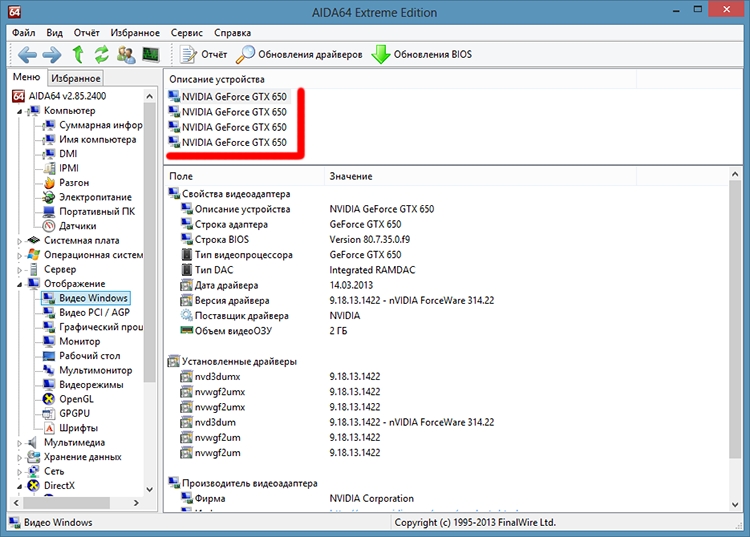Open the Шрифты fonts item

click(70, 428)
